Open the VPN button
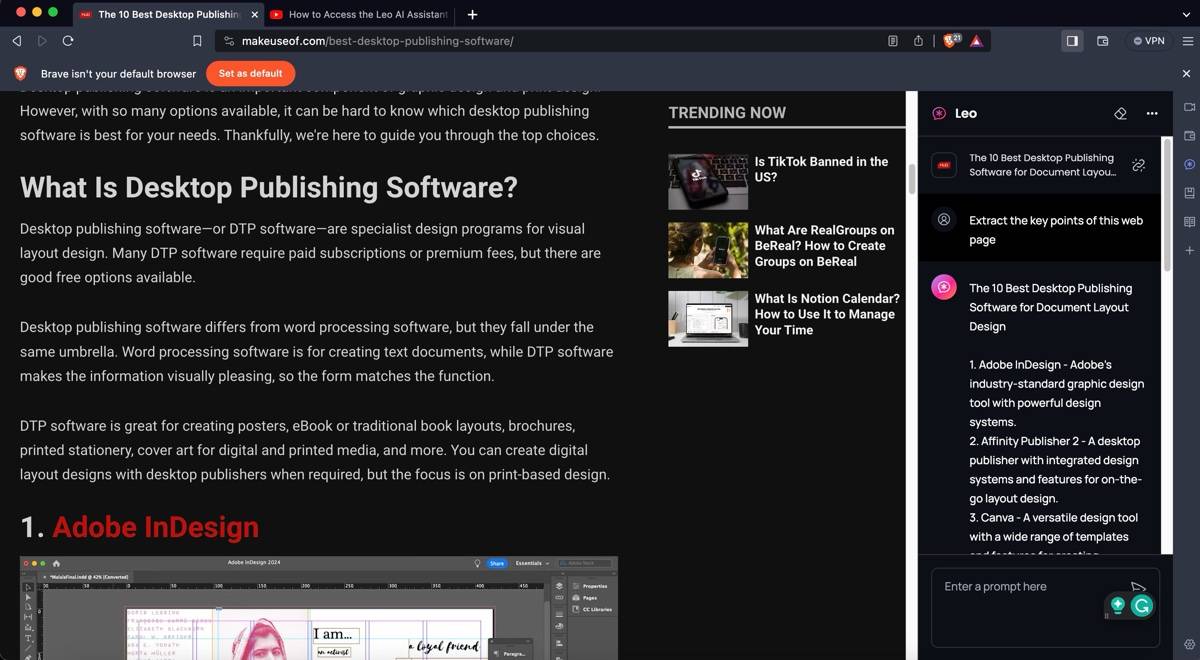This screenshot has height=660, width=1200. [x=1148, y=41]
